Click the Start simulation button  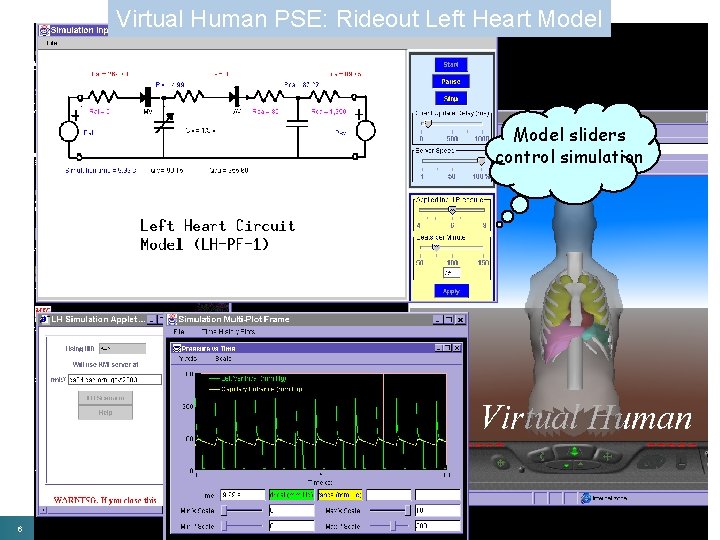click(450, 65)
